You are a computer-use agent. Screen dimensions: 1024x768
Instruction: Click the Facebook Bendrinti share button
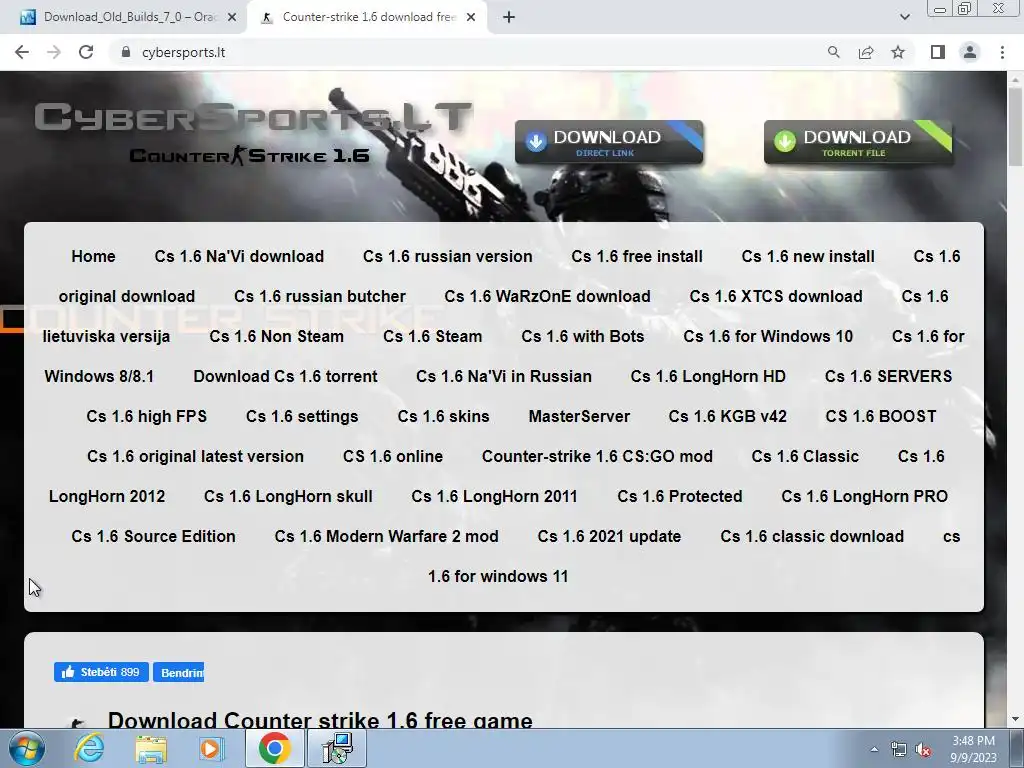point(178,672)
